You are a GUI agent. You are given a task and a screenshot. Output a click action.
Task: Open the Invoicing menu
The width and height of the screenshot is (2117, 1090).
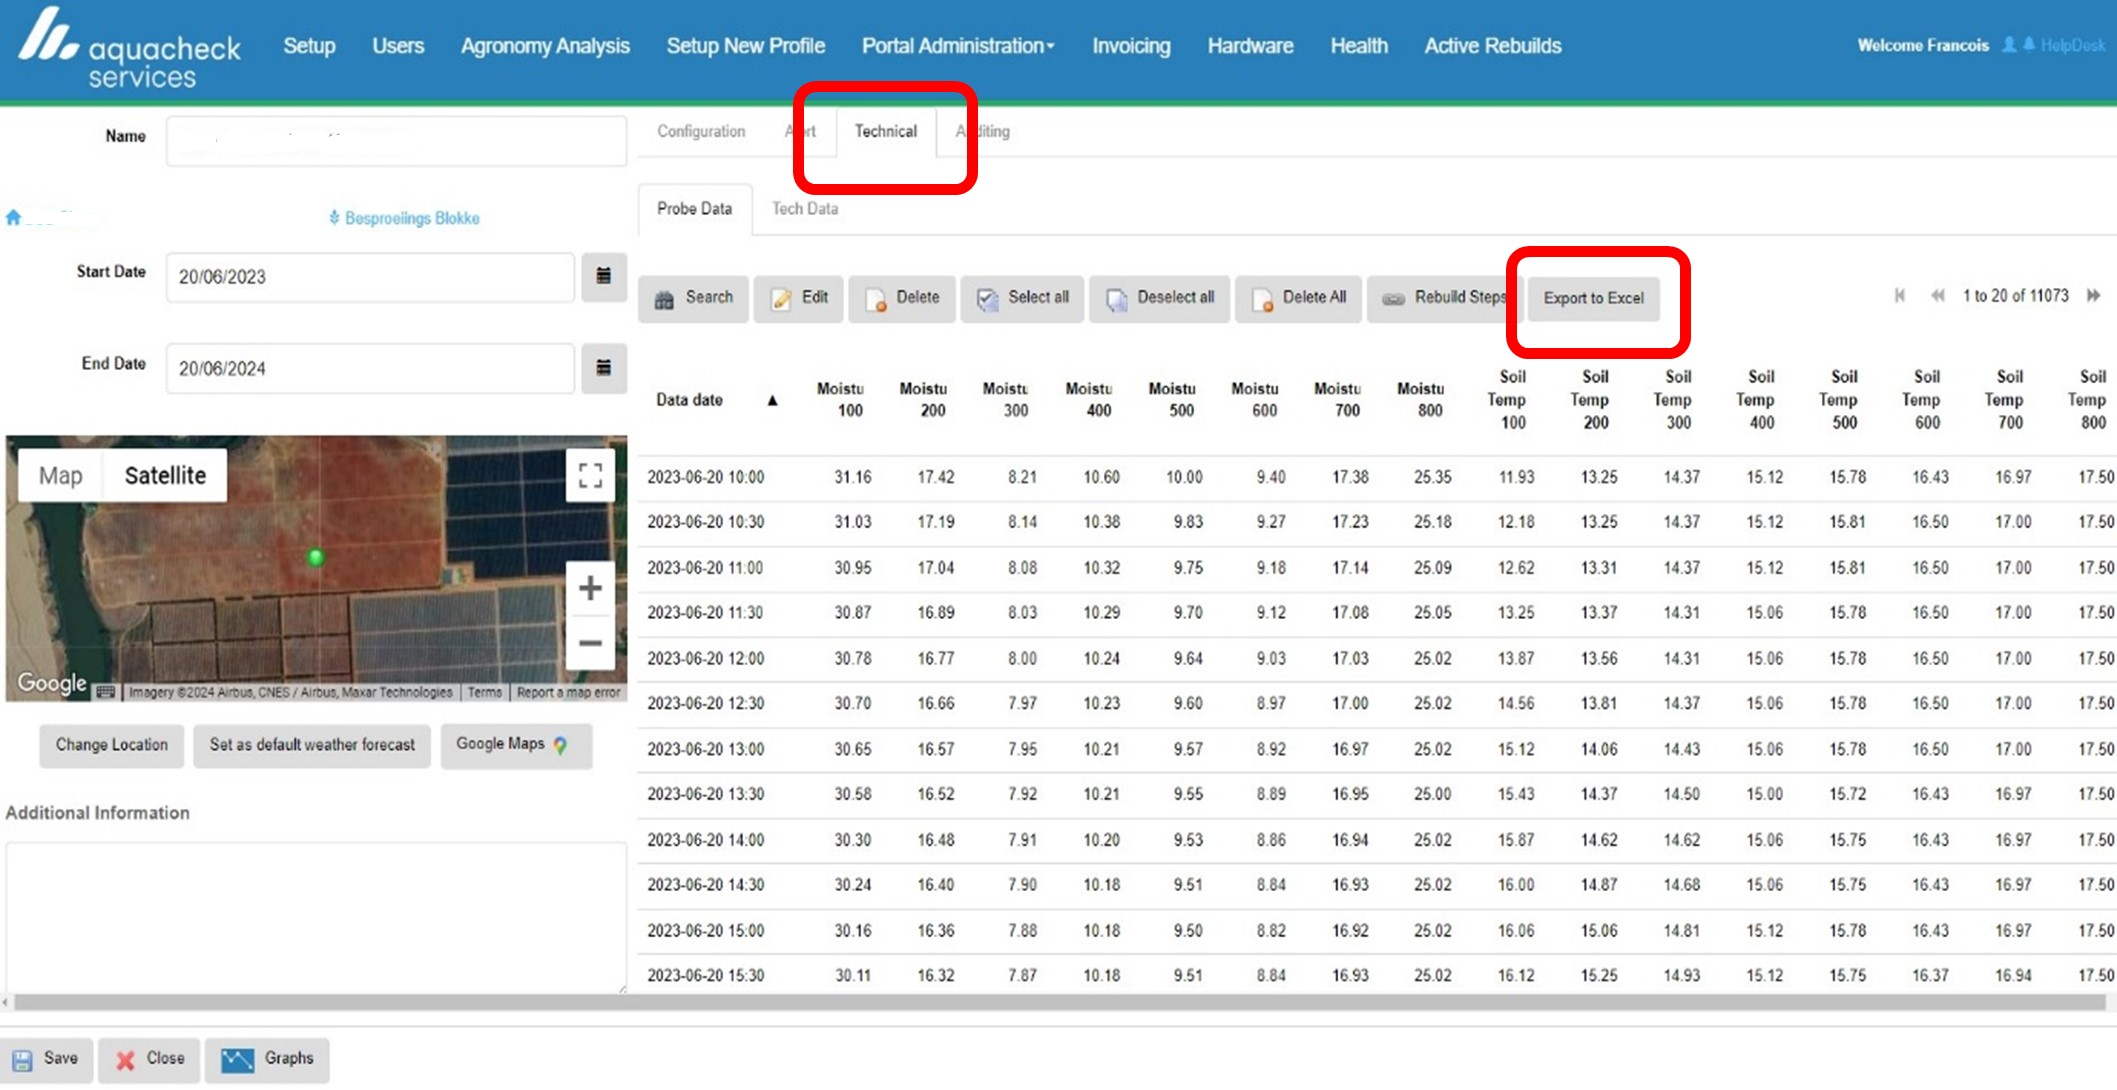point(1131,46)
